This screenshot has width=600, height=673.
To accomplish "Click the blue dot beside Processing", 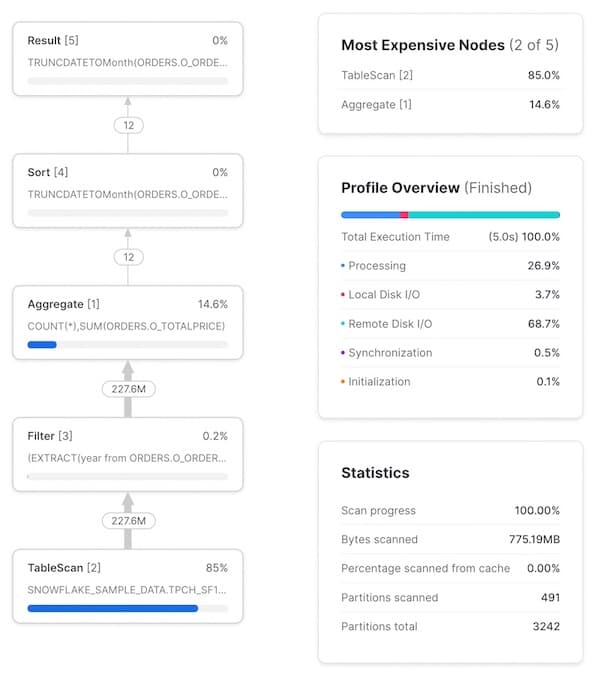I will [x=343, y=266].
